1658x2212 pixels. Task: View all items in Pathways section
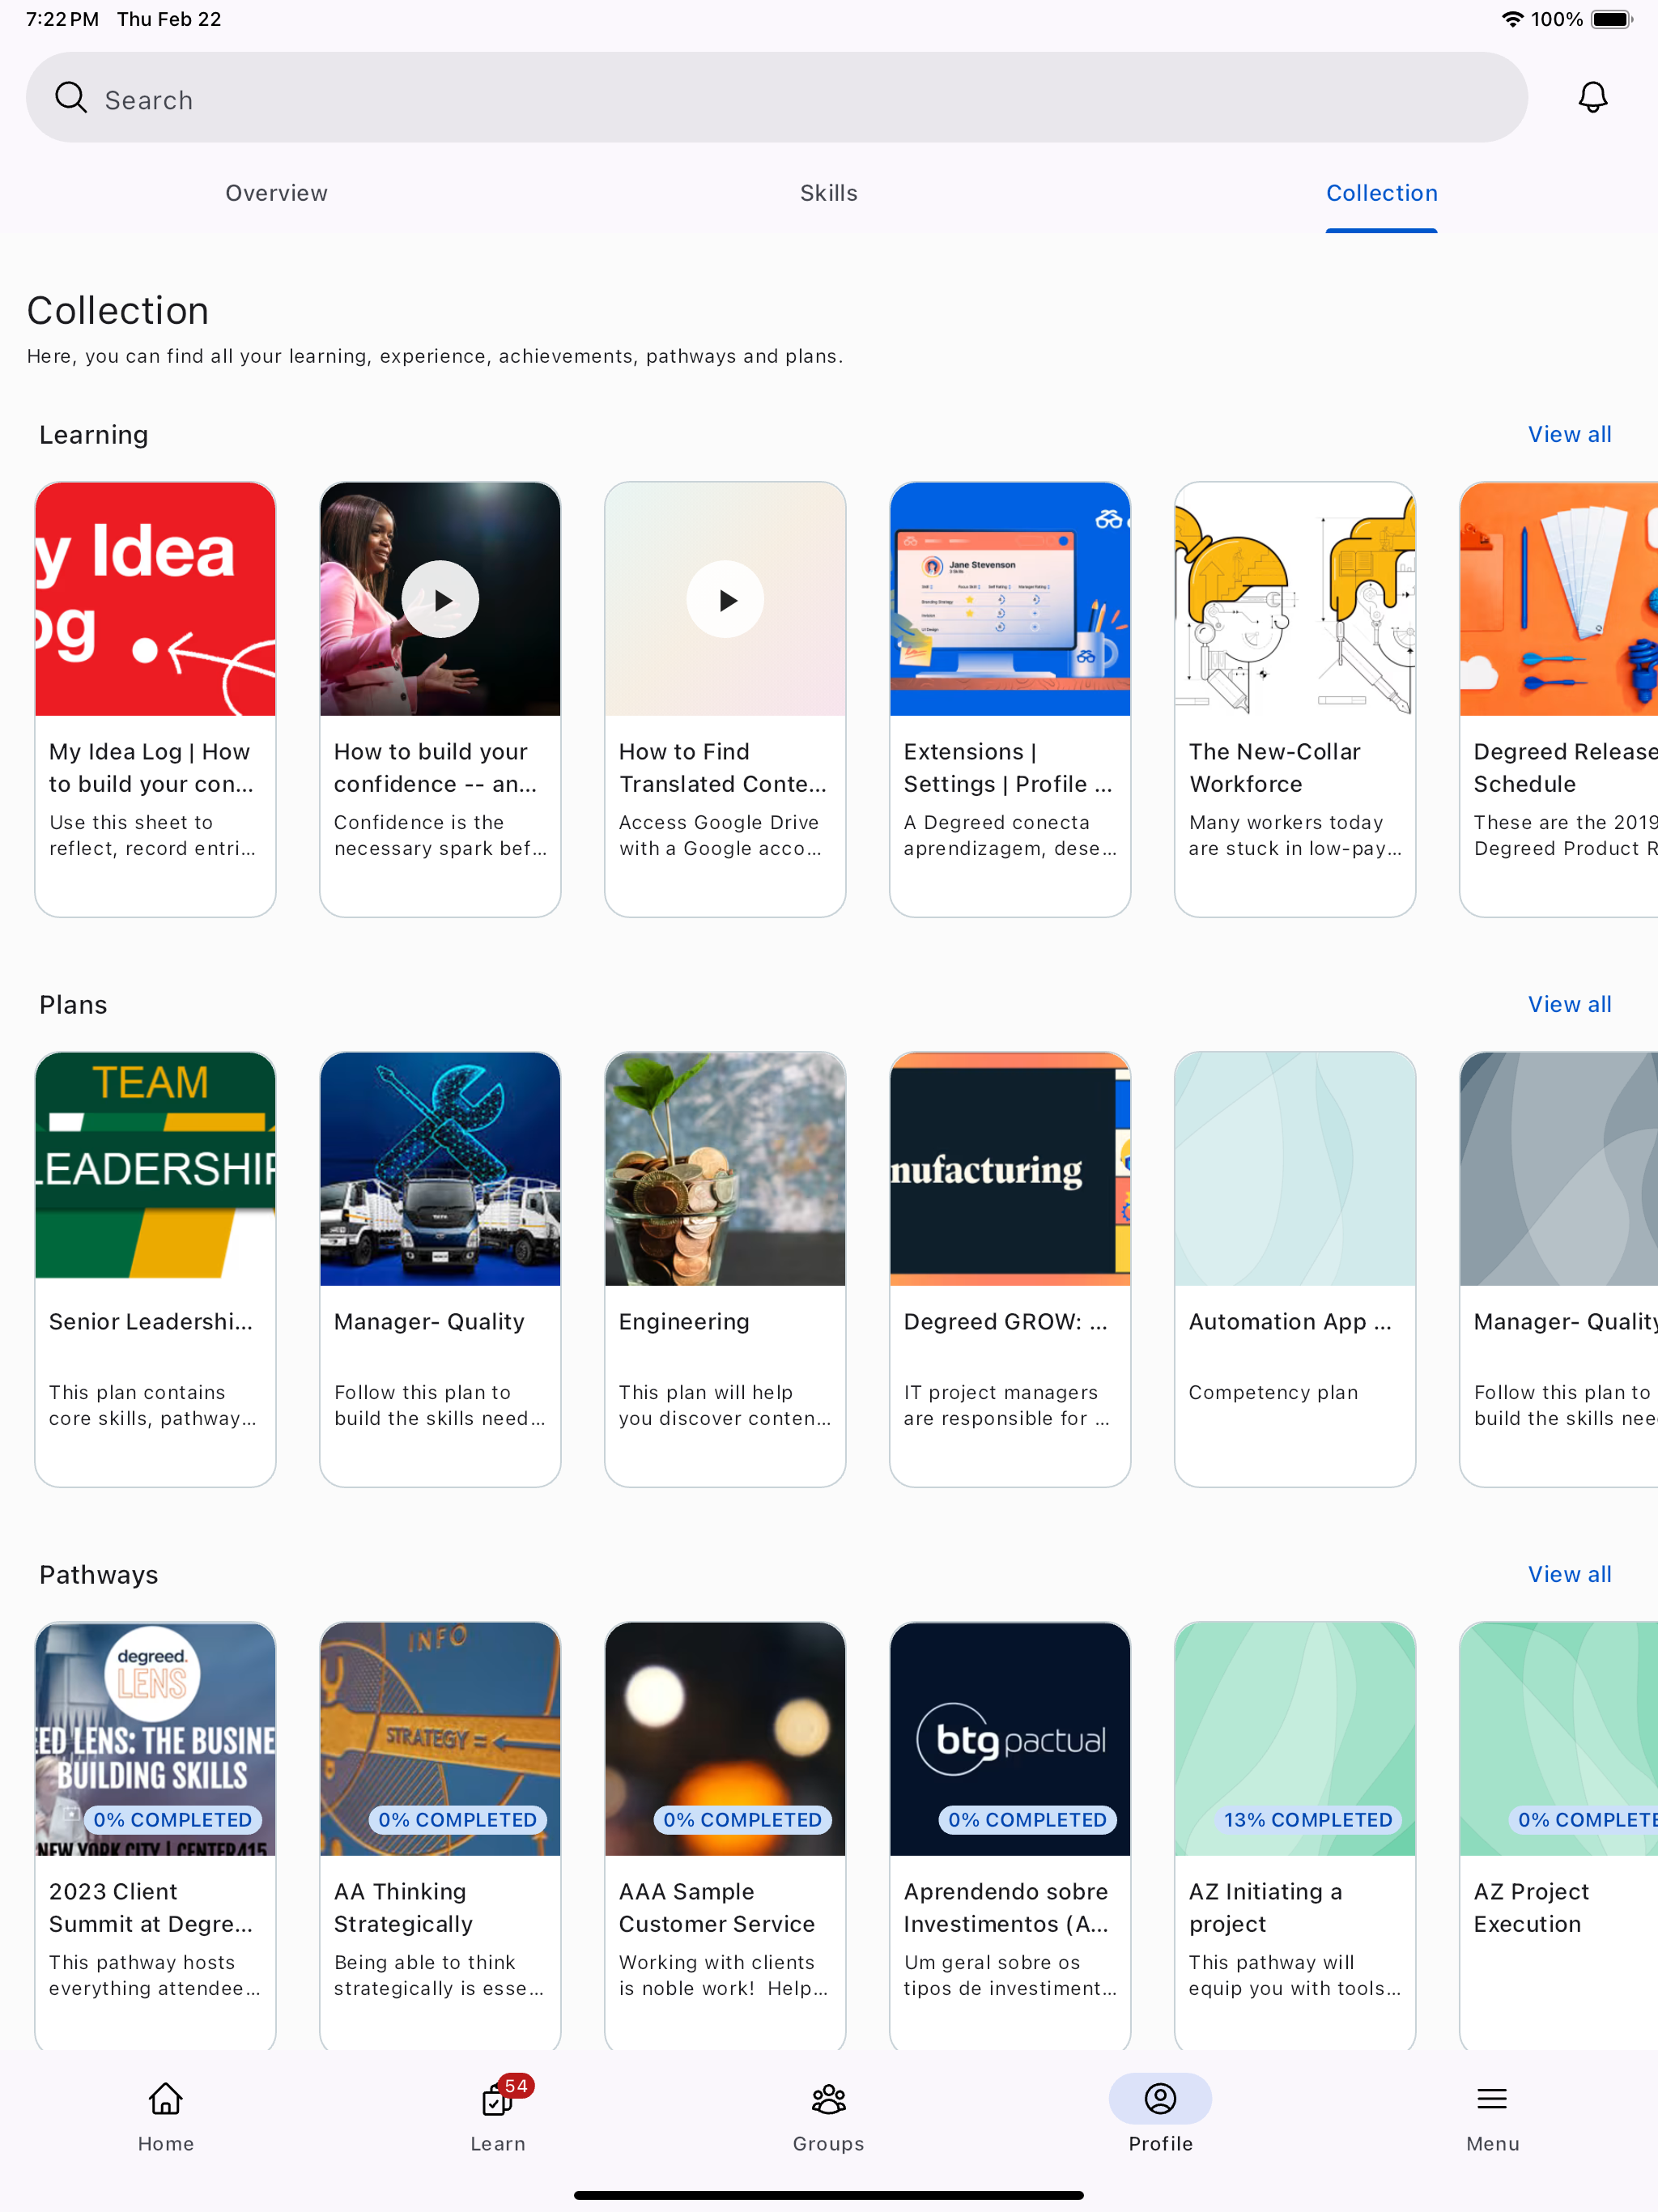click(x=1569, y=1574)
